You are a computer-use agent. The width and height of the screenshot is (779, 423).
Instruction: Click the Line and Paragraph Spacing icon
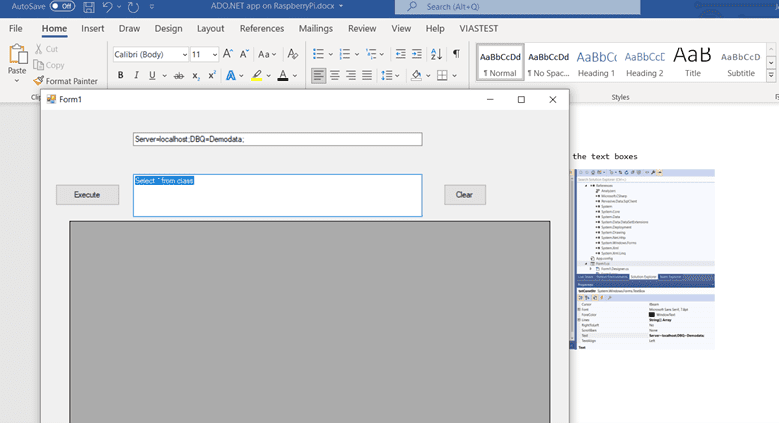[x=387, y=76]
